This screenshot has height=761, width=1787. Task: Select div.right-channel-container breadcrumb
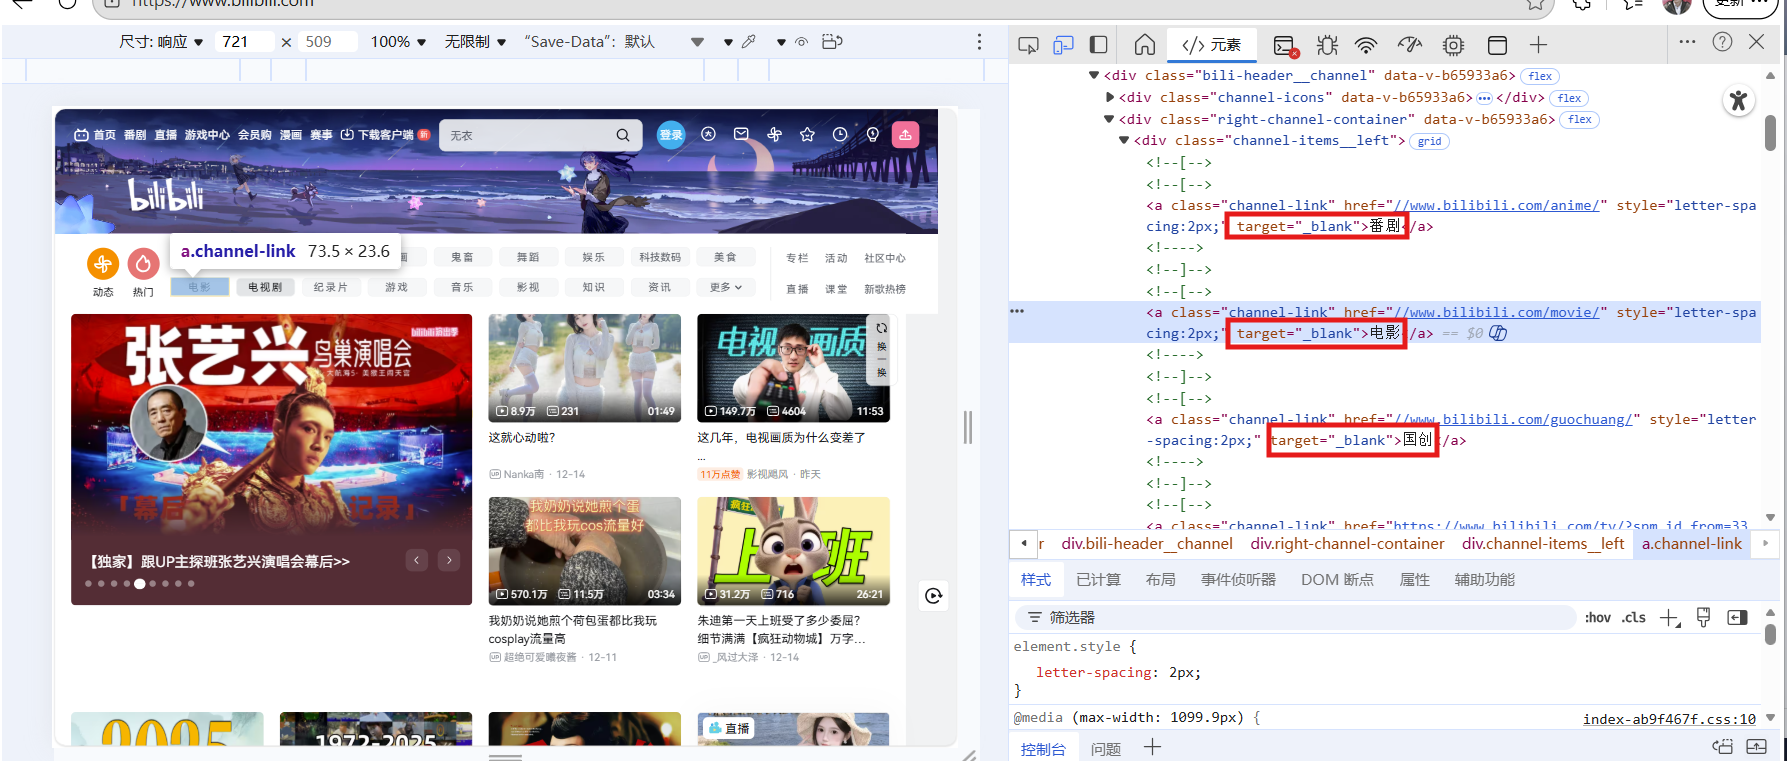(x=1347, y=544)
